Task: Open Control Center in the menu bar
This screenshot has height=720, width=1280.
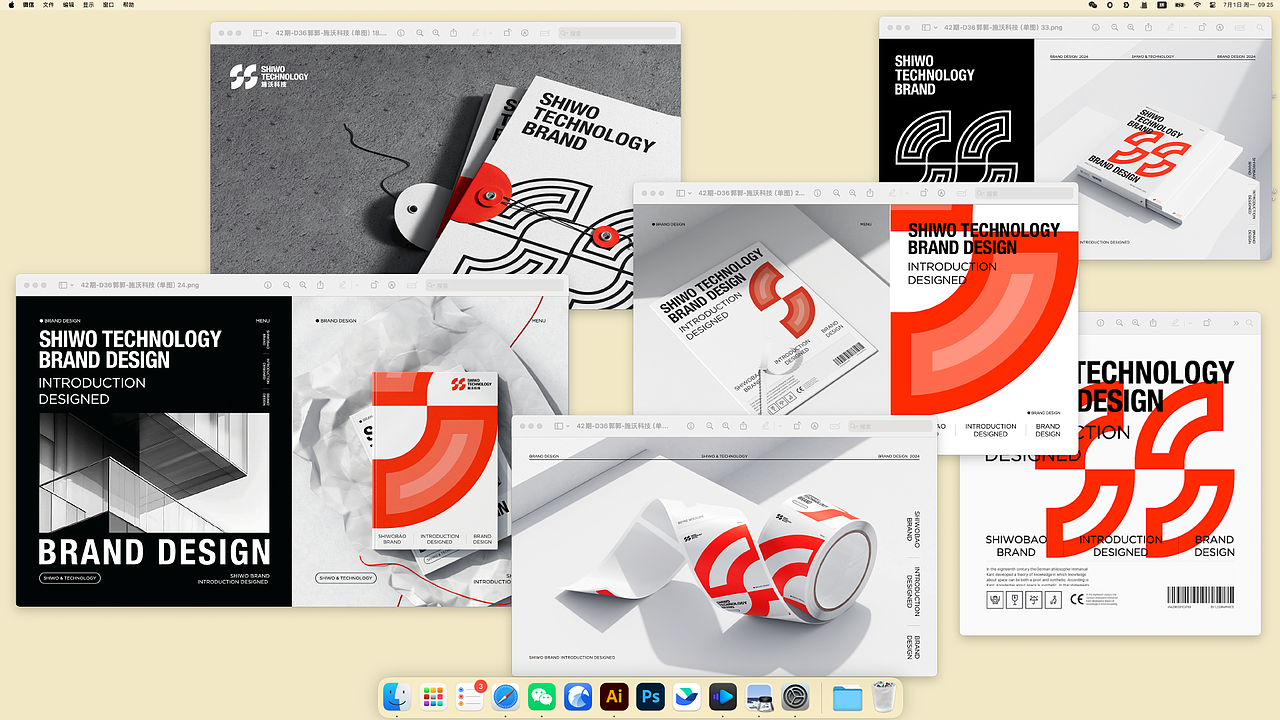Action: [1213, 5]
